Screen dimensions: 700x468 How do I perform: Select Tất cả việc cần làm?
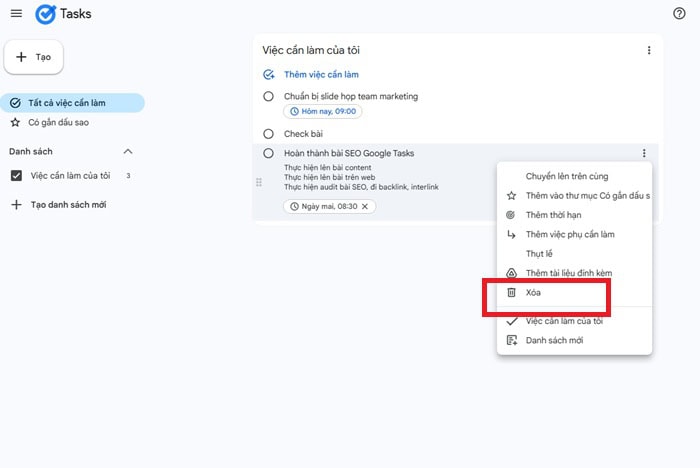point(72,103)
